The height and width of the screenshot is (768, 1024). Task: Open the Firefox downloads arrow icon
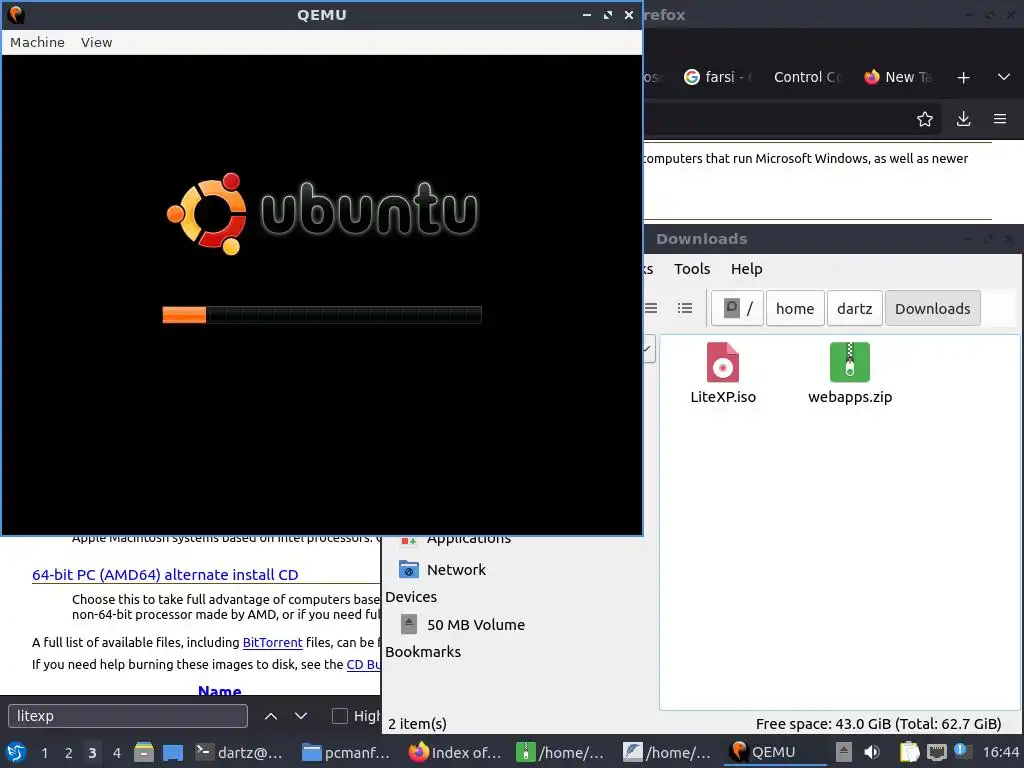[x=963, y=119]
